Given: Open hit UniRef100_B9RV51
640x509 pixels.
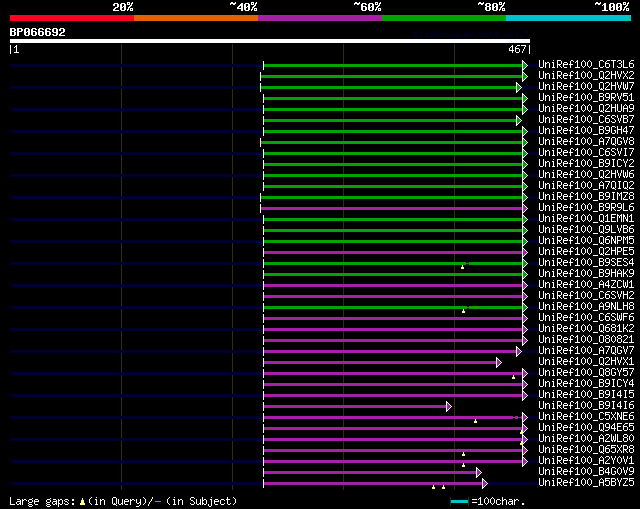Looking at the screenshot, I should pyautogui.click(x=586, y=98).
